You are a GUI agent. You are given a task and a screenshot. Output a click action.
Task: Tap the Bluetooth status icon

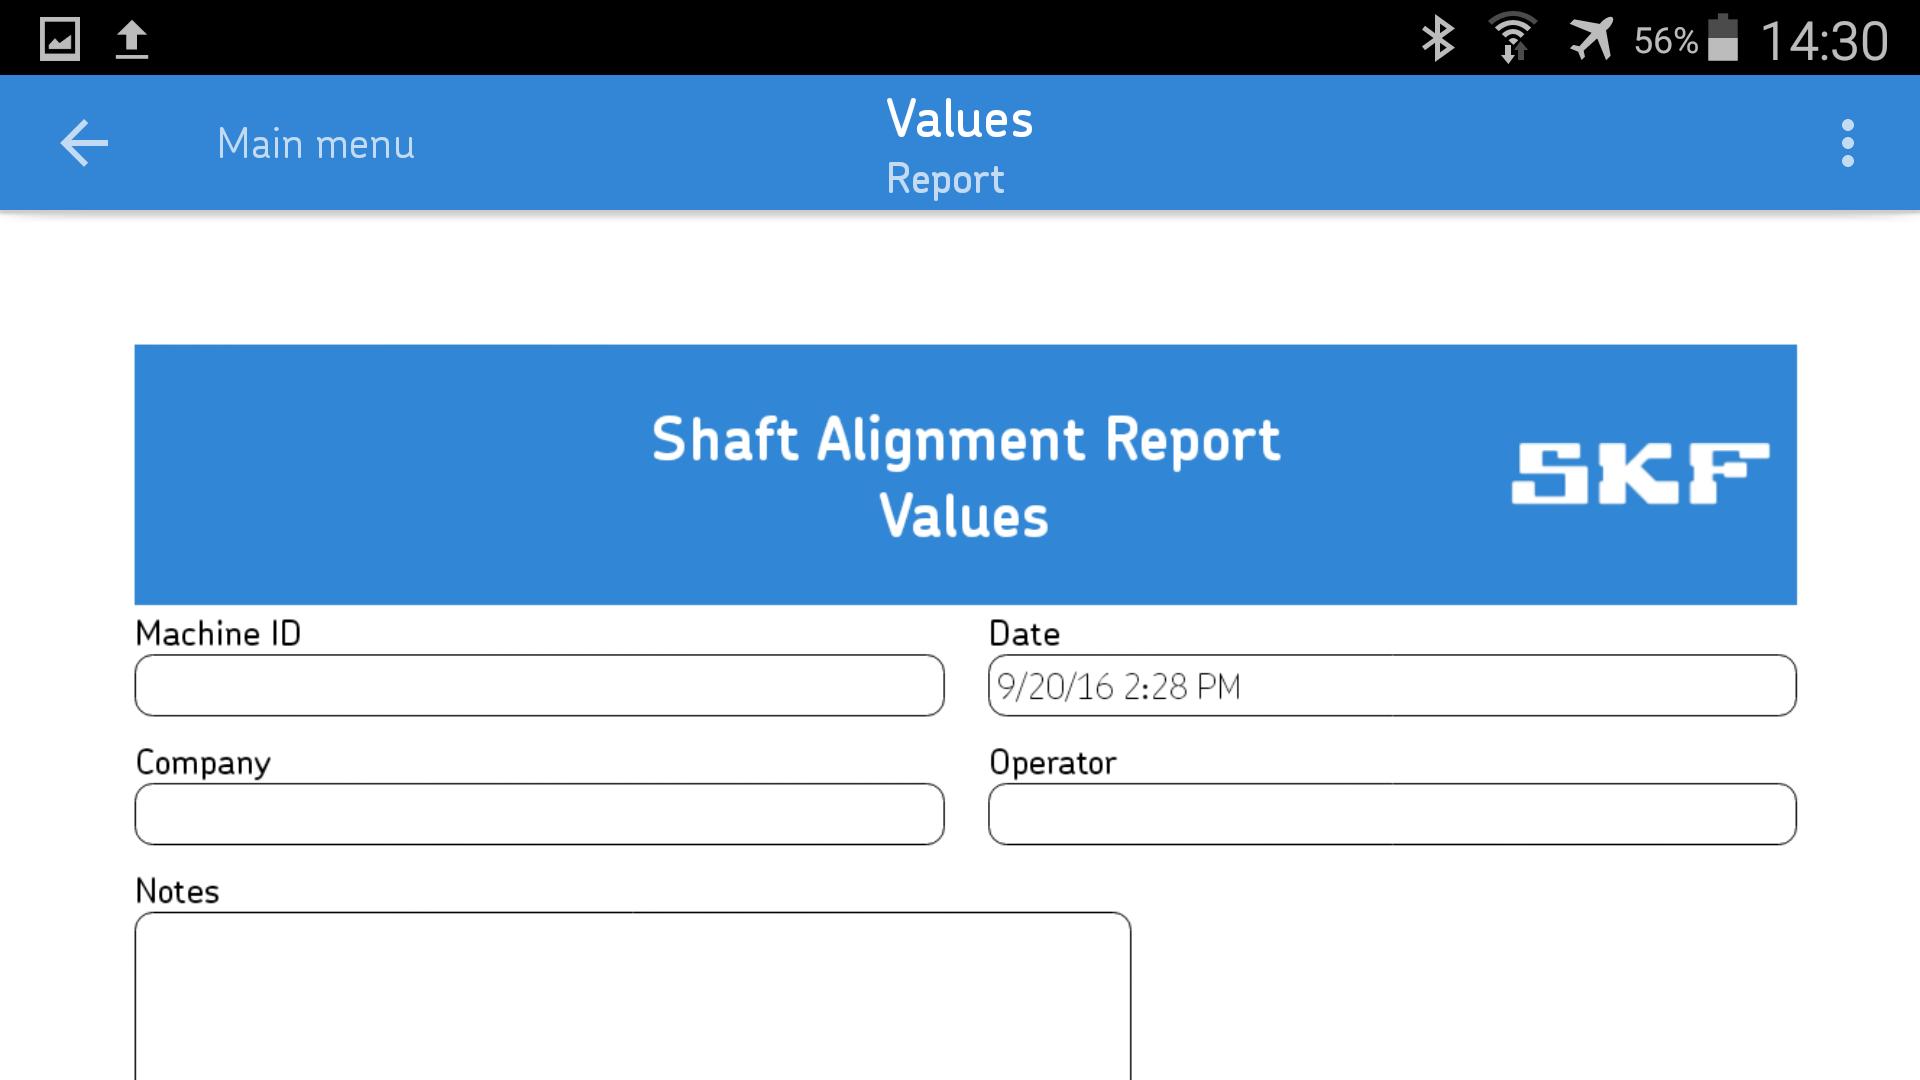pos(1437,40)
